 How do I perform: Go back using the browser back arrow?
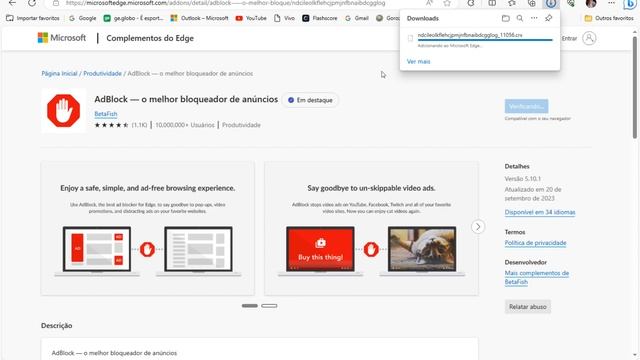[x=13, y=3]
